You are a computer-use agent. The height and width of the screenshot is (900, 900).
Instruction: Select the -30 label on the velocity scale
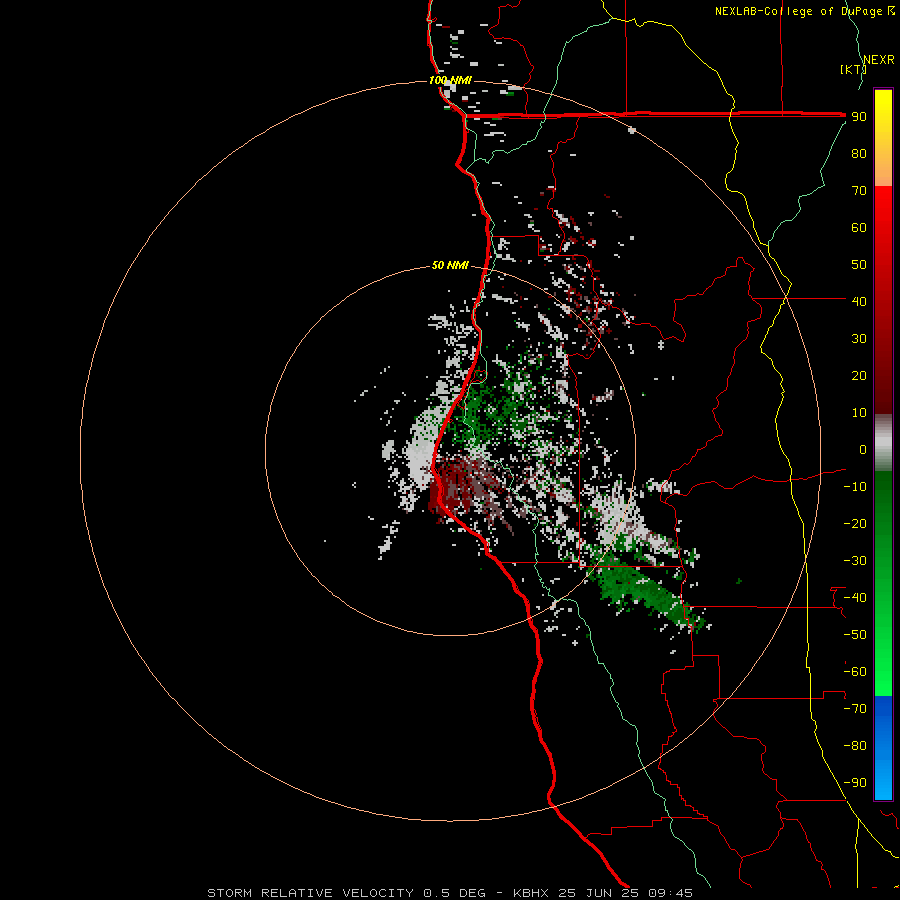855,561
